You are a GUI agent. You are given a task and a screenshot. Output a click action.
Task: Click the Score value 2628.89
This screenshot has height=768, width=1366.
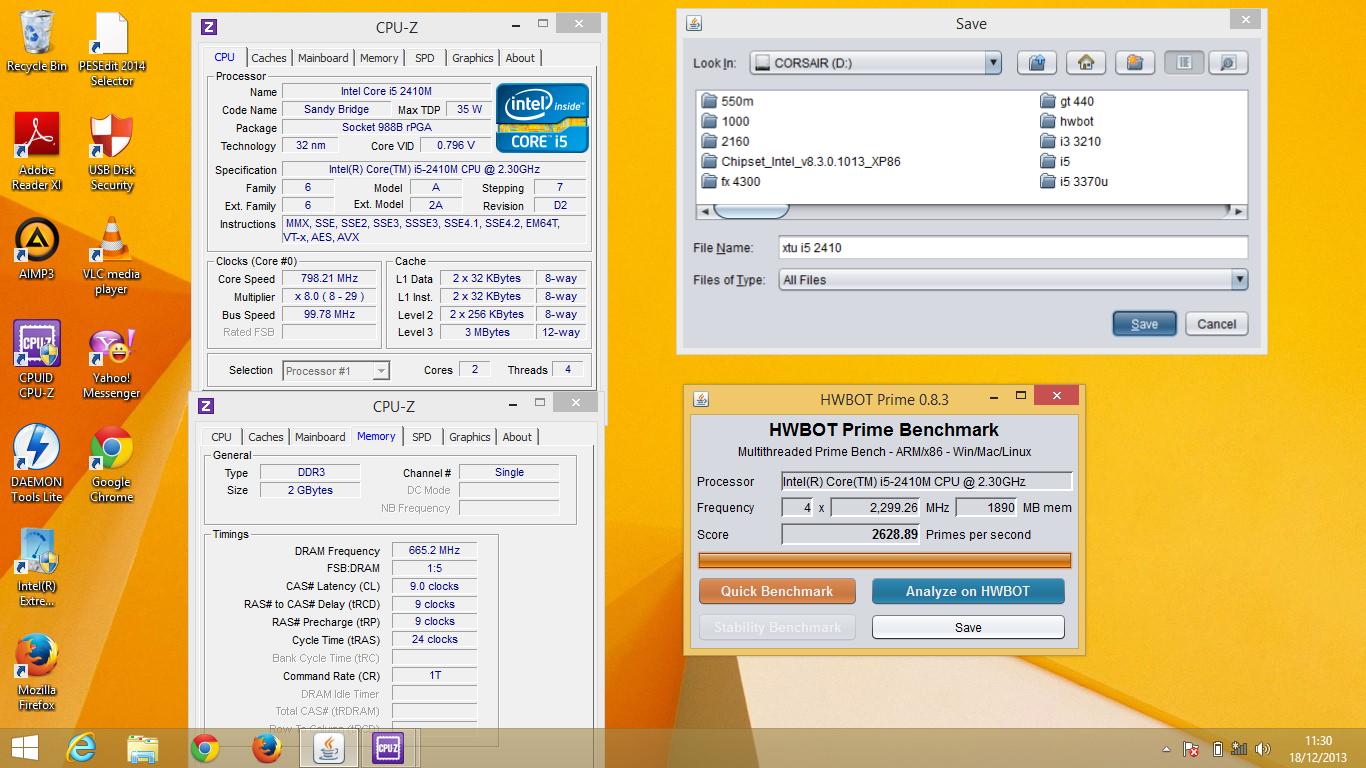(851, 534)
